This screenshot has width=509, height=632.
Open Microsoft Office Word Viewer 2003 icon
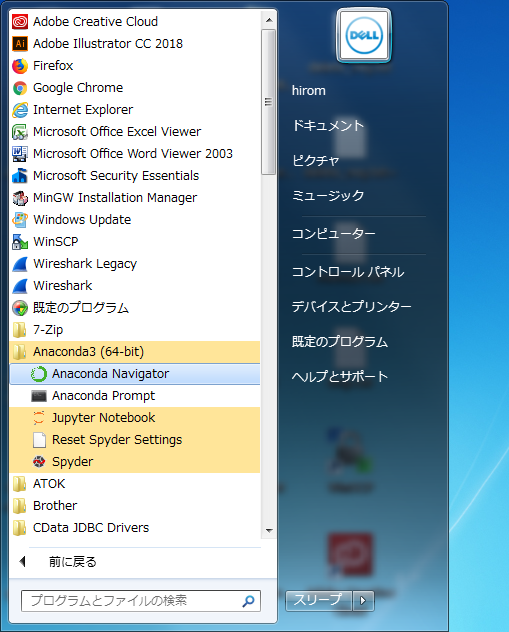coord(20,154)
